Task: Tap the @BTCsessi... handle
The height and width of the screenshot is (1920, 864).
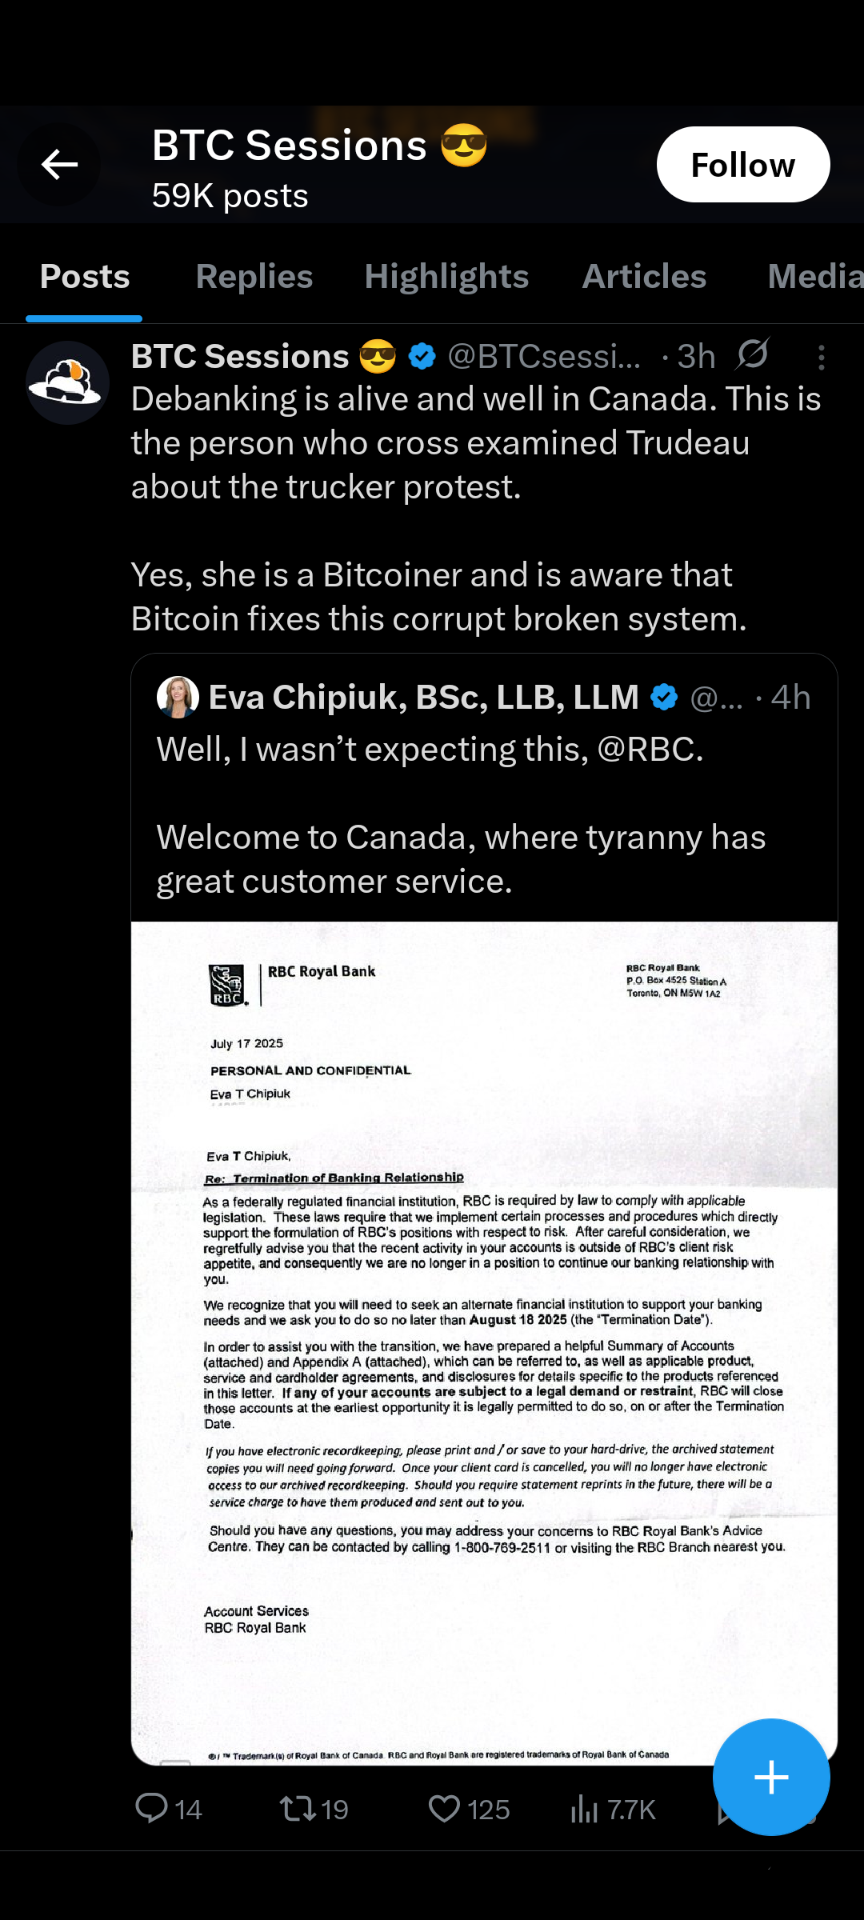Action: pos(544,356)
